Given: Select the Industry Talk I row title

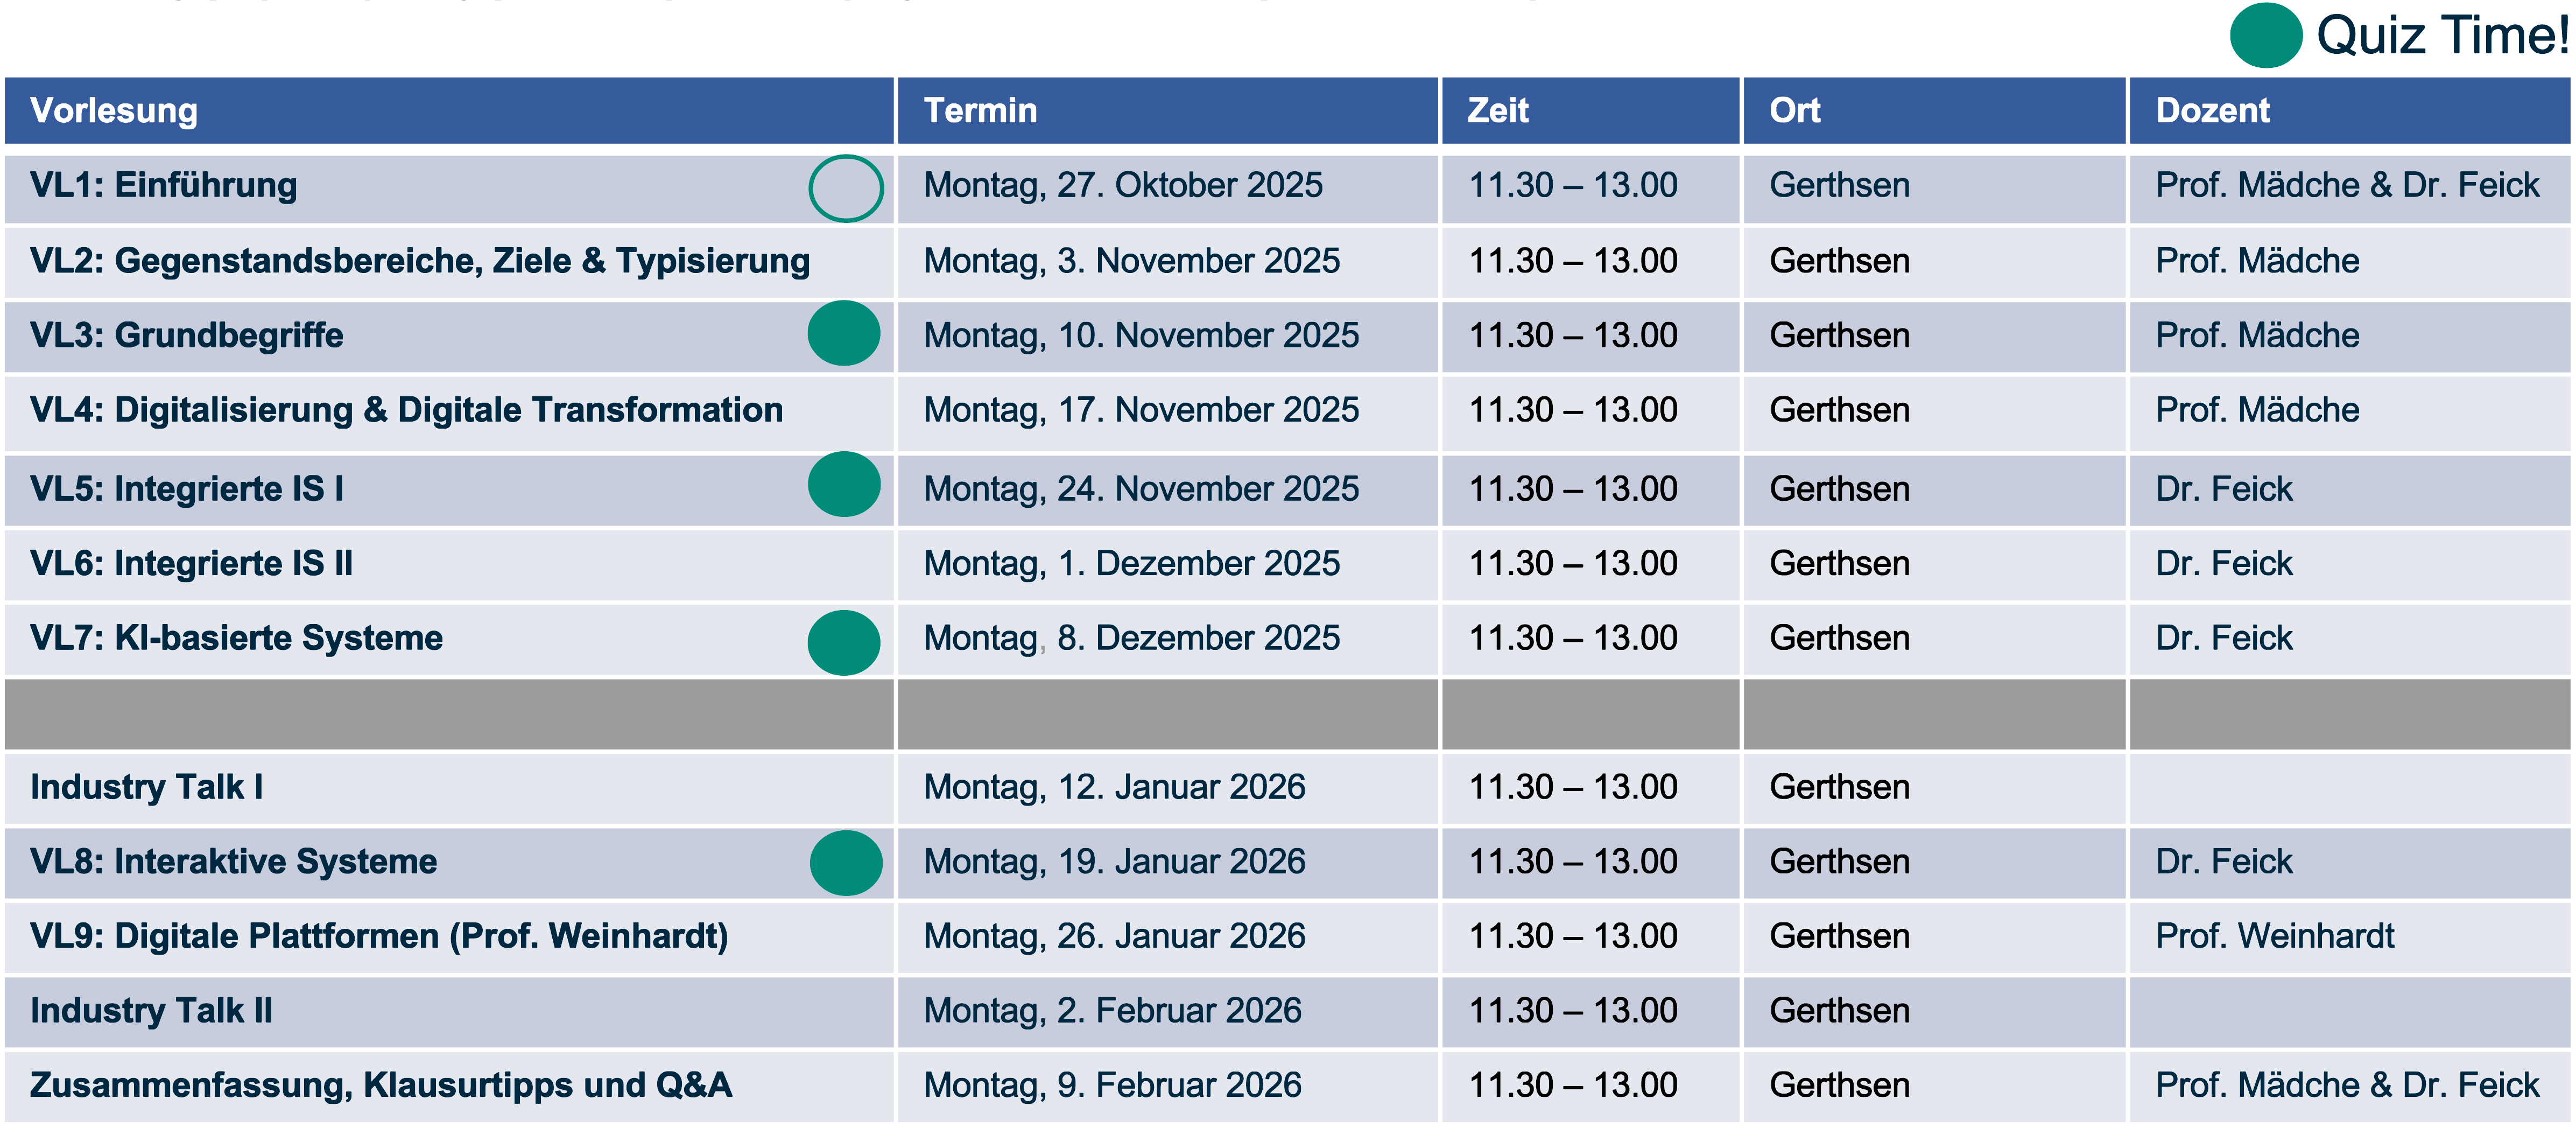Looking at the screenshot, I should [147, 787].
